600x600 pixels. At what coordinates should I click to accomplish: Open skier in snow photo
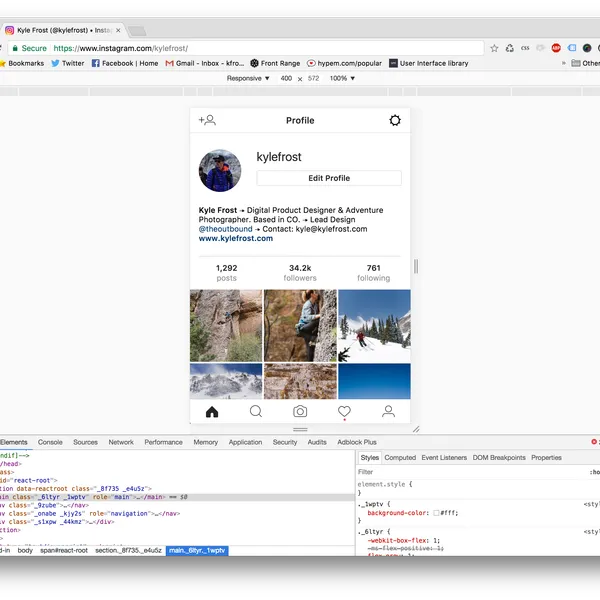point(374,326)
